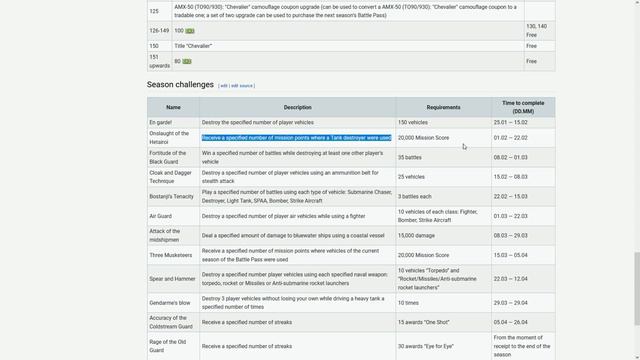Select the "En garde!" challenge name cell

173,122
